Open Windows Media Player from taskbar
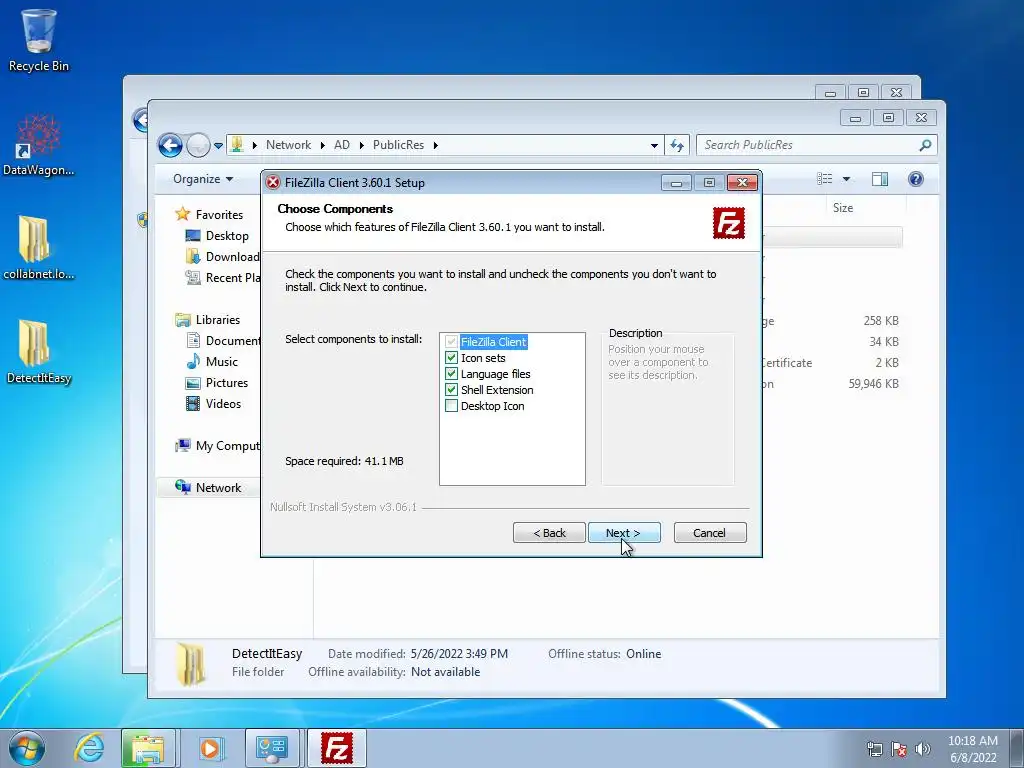1024x768 pixels. point(210,748)
